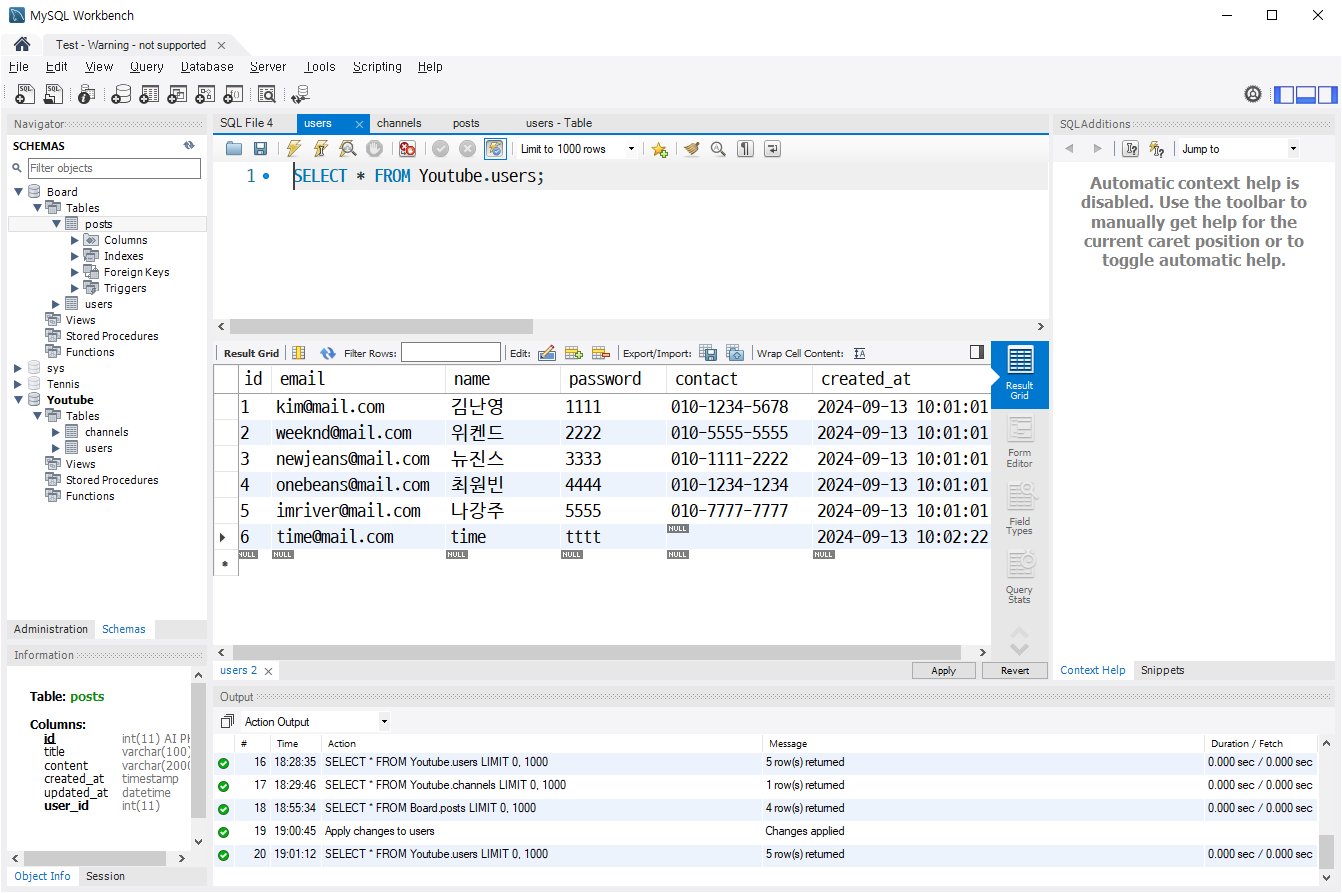This screenshot has width=1342, height=893.
Task: Collapse the Board schema
Action: pyautogui.click(x=18, y=192)
